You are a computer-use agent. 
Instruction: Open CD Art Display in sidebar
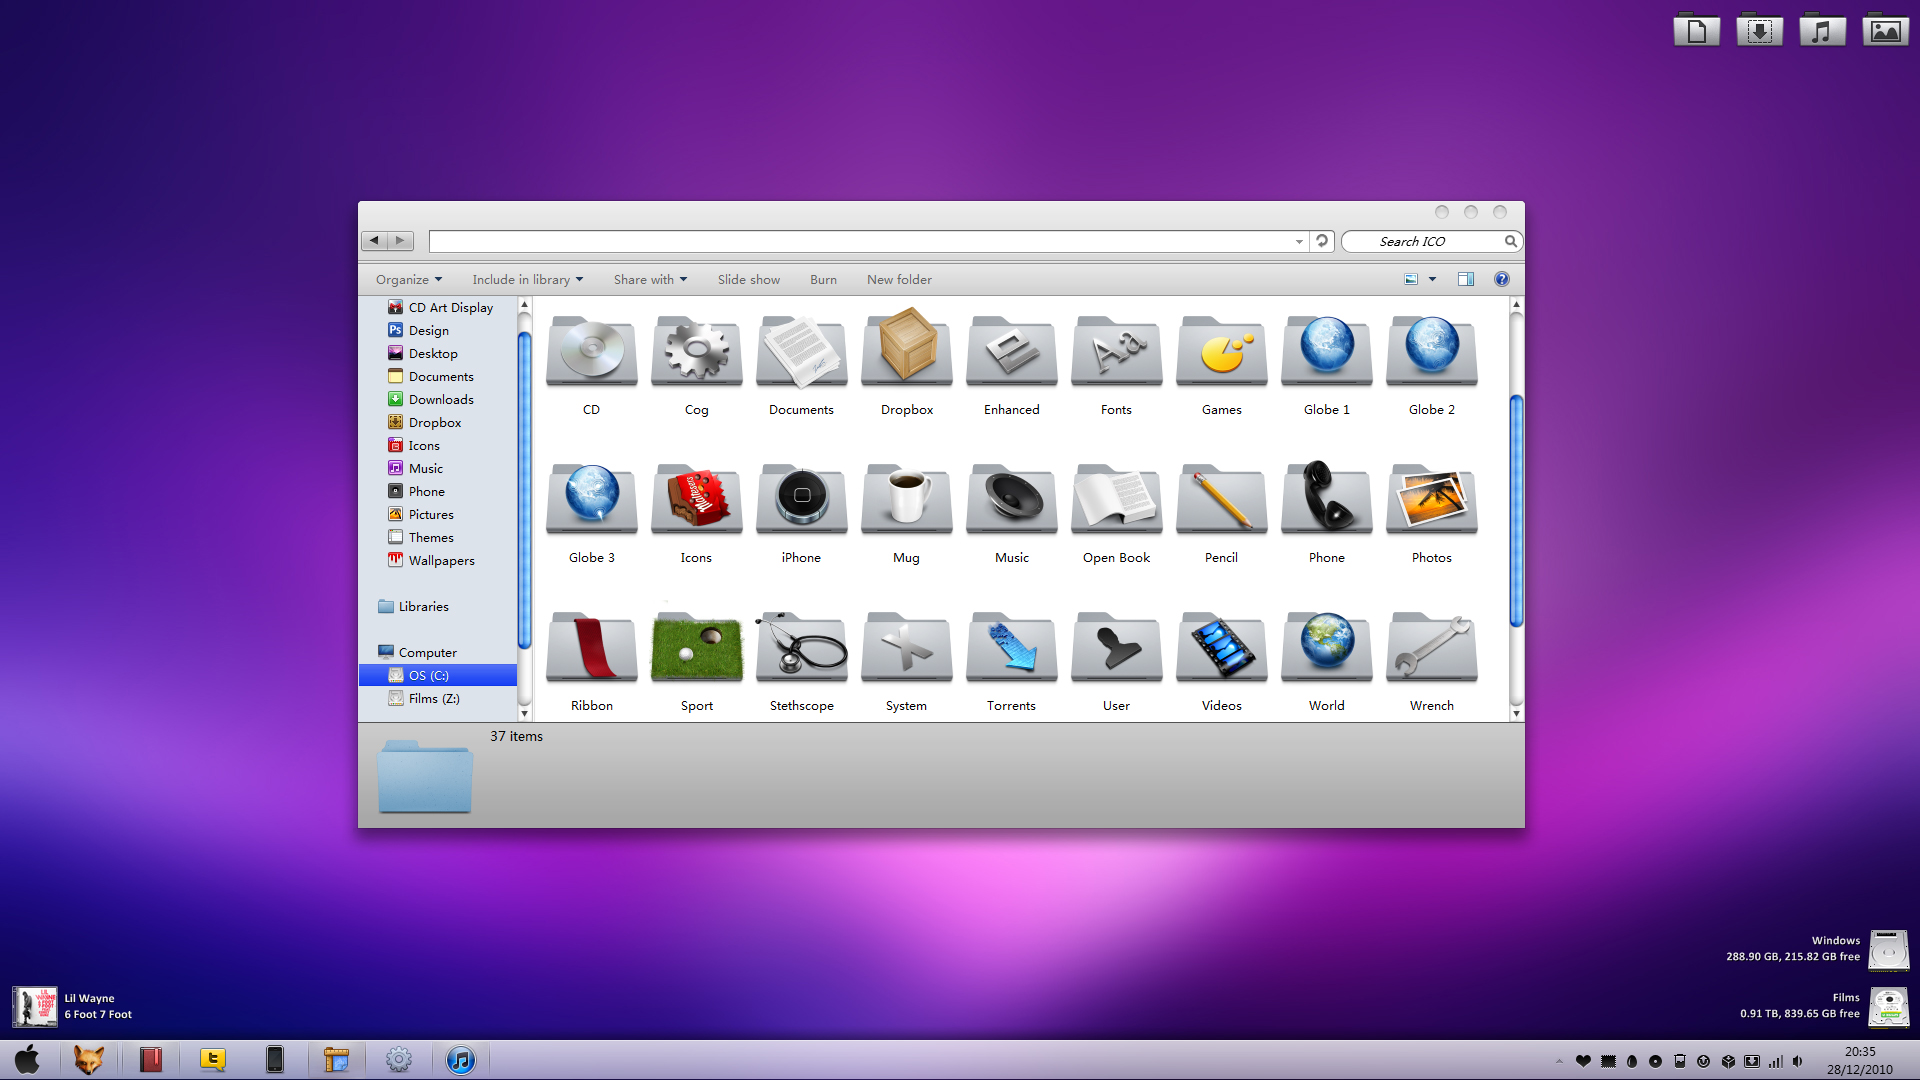coord(440,307)
